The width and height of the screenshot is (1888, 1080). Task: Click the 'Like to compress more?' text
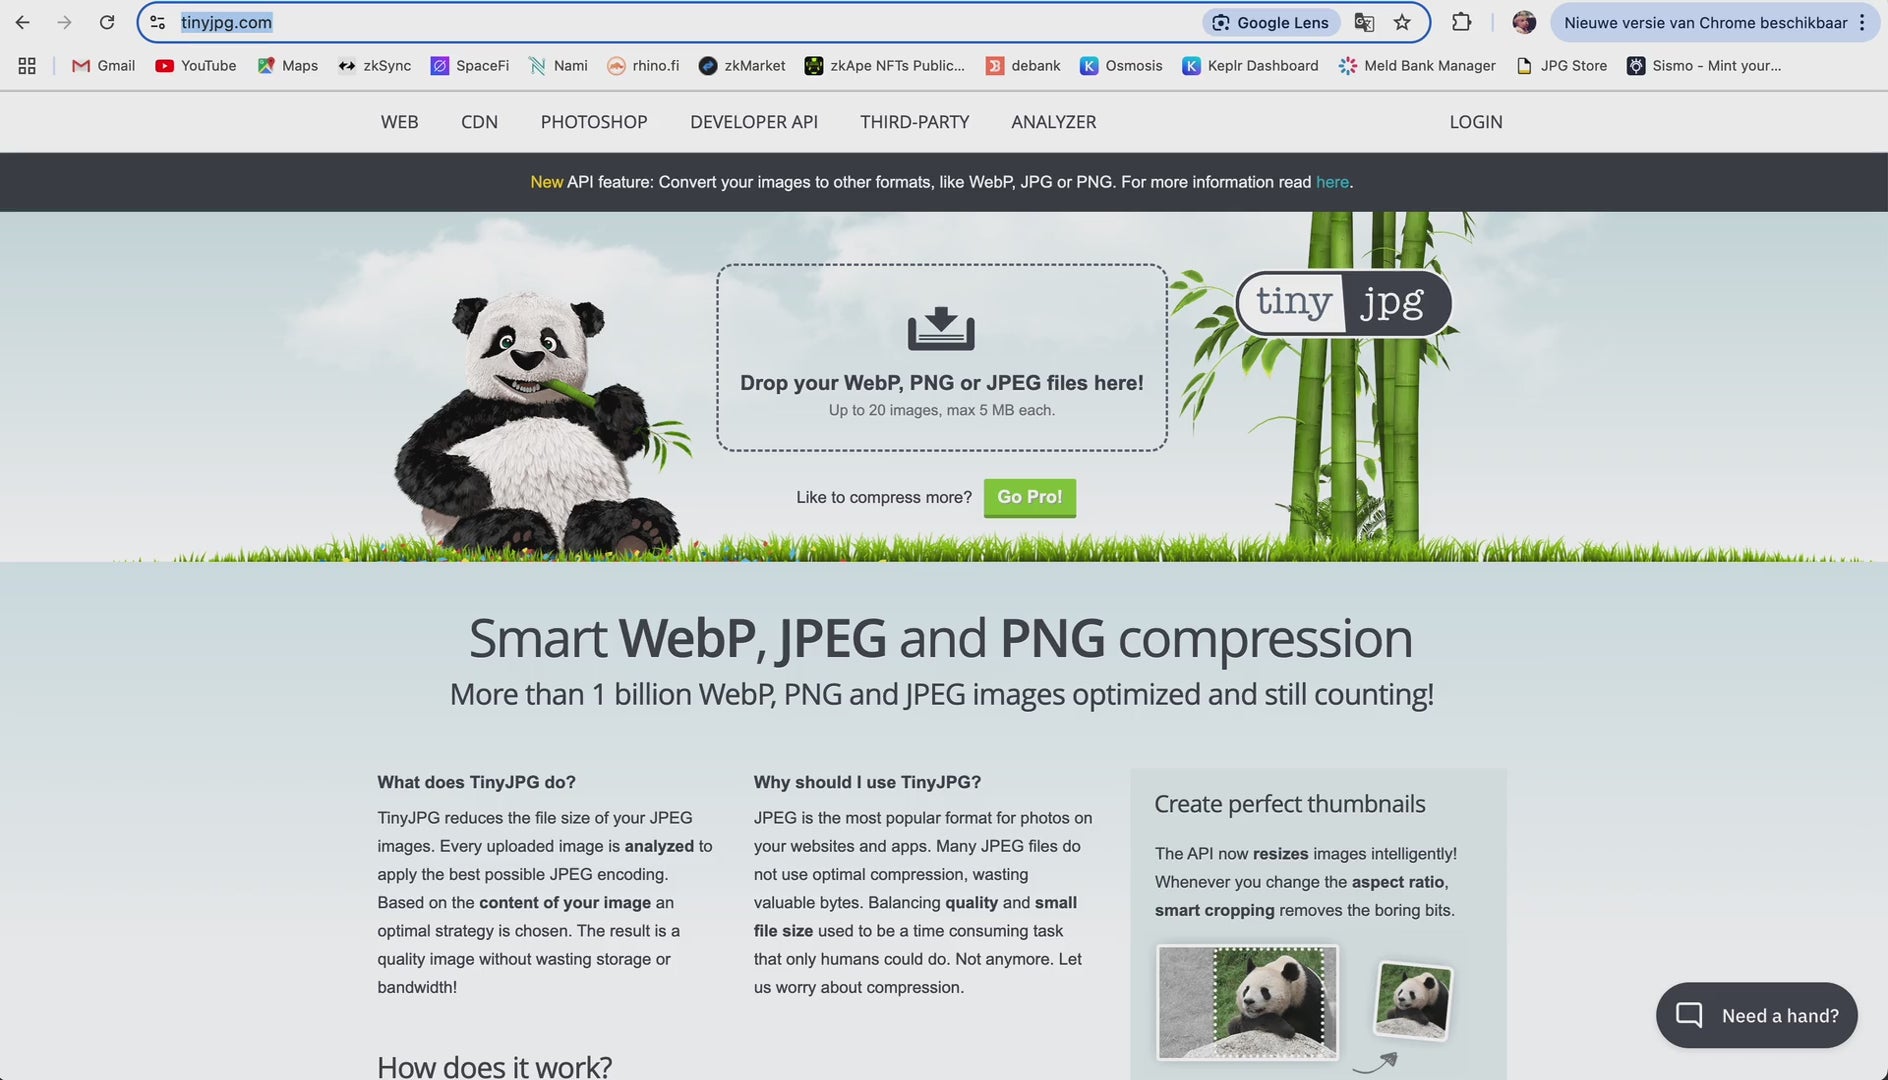point(884,497)
